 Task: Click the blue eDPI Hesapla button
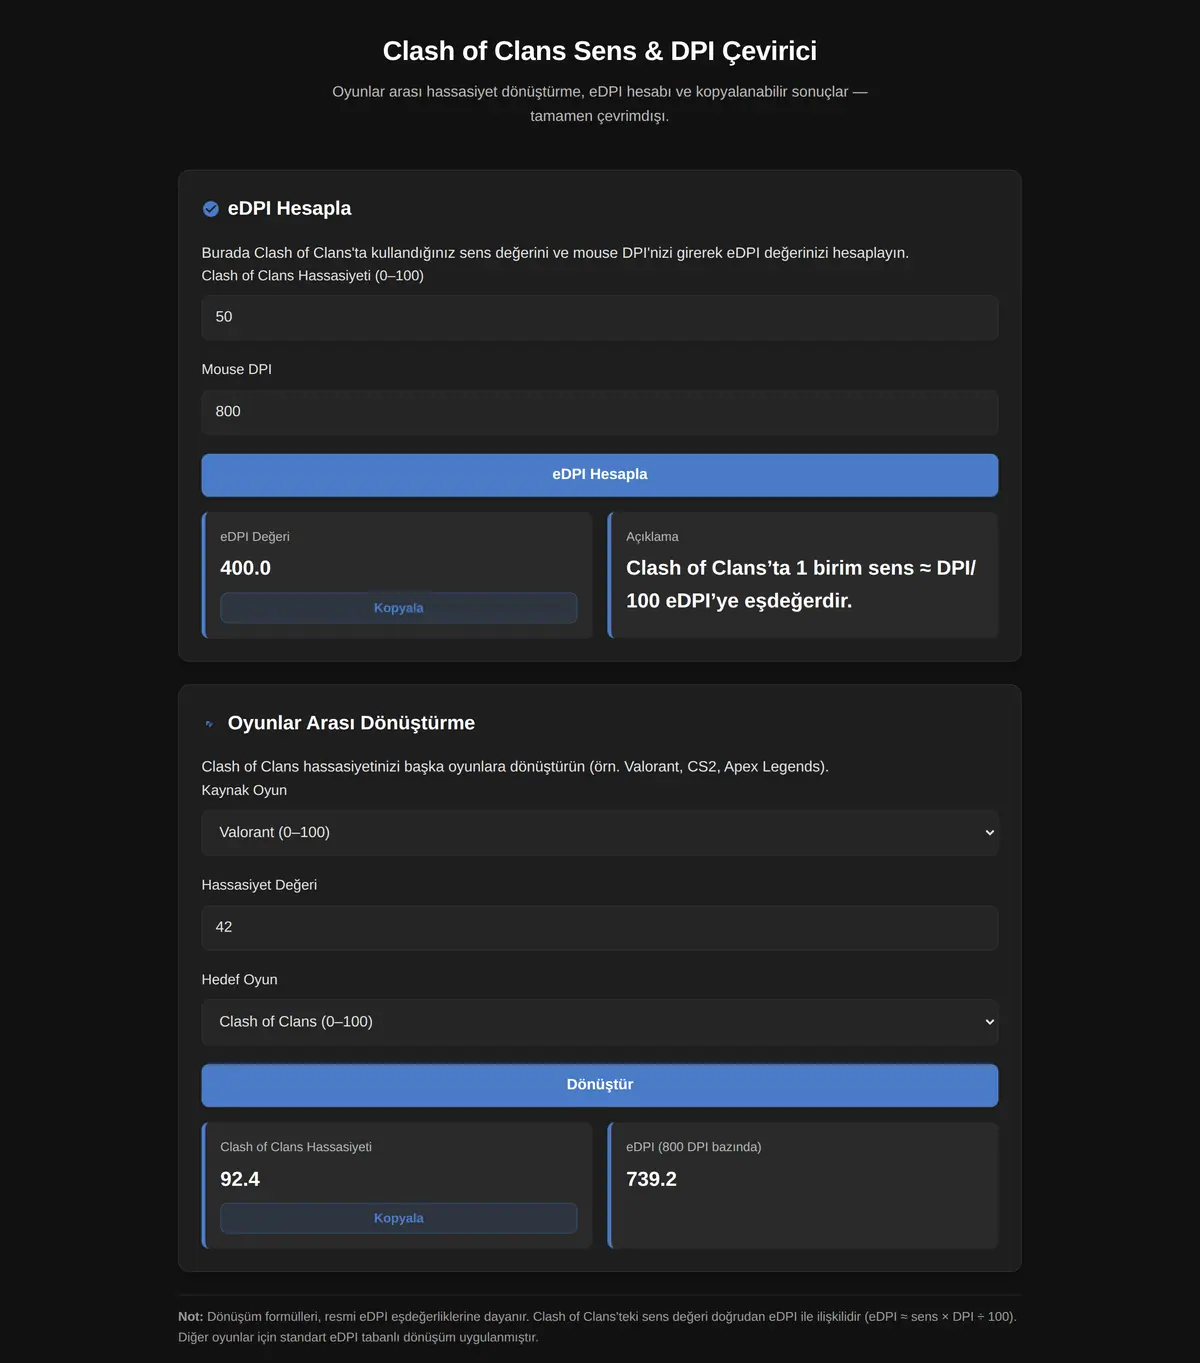(x=600, y=475)
